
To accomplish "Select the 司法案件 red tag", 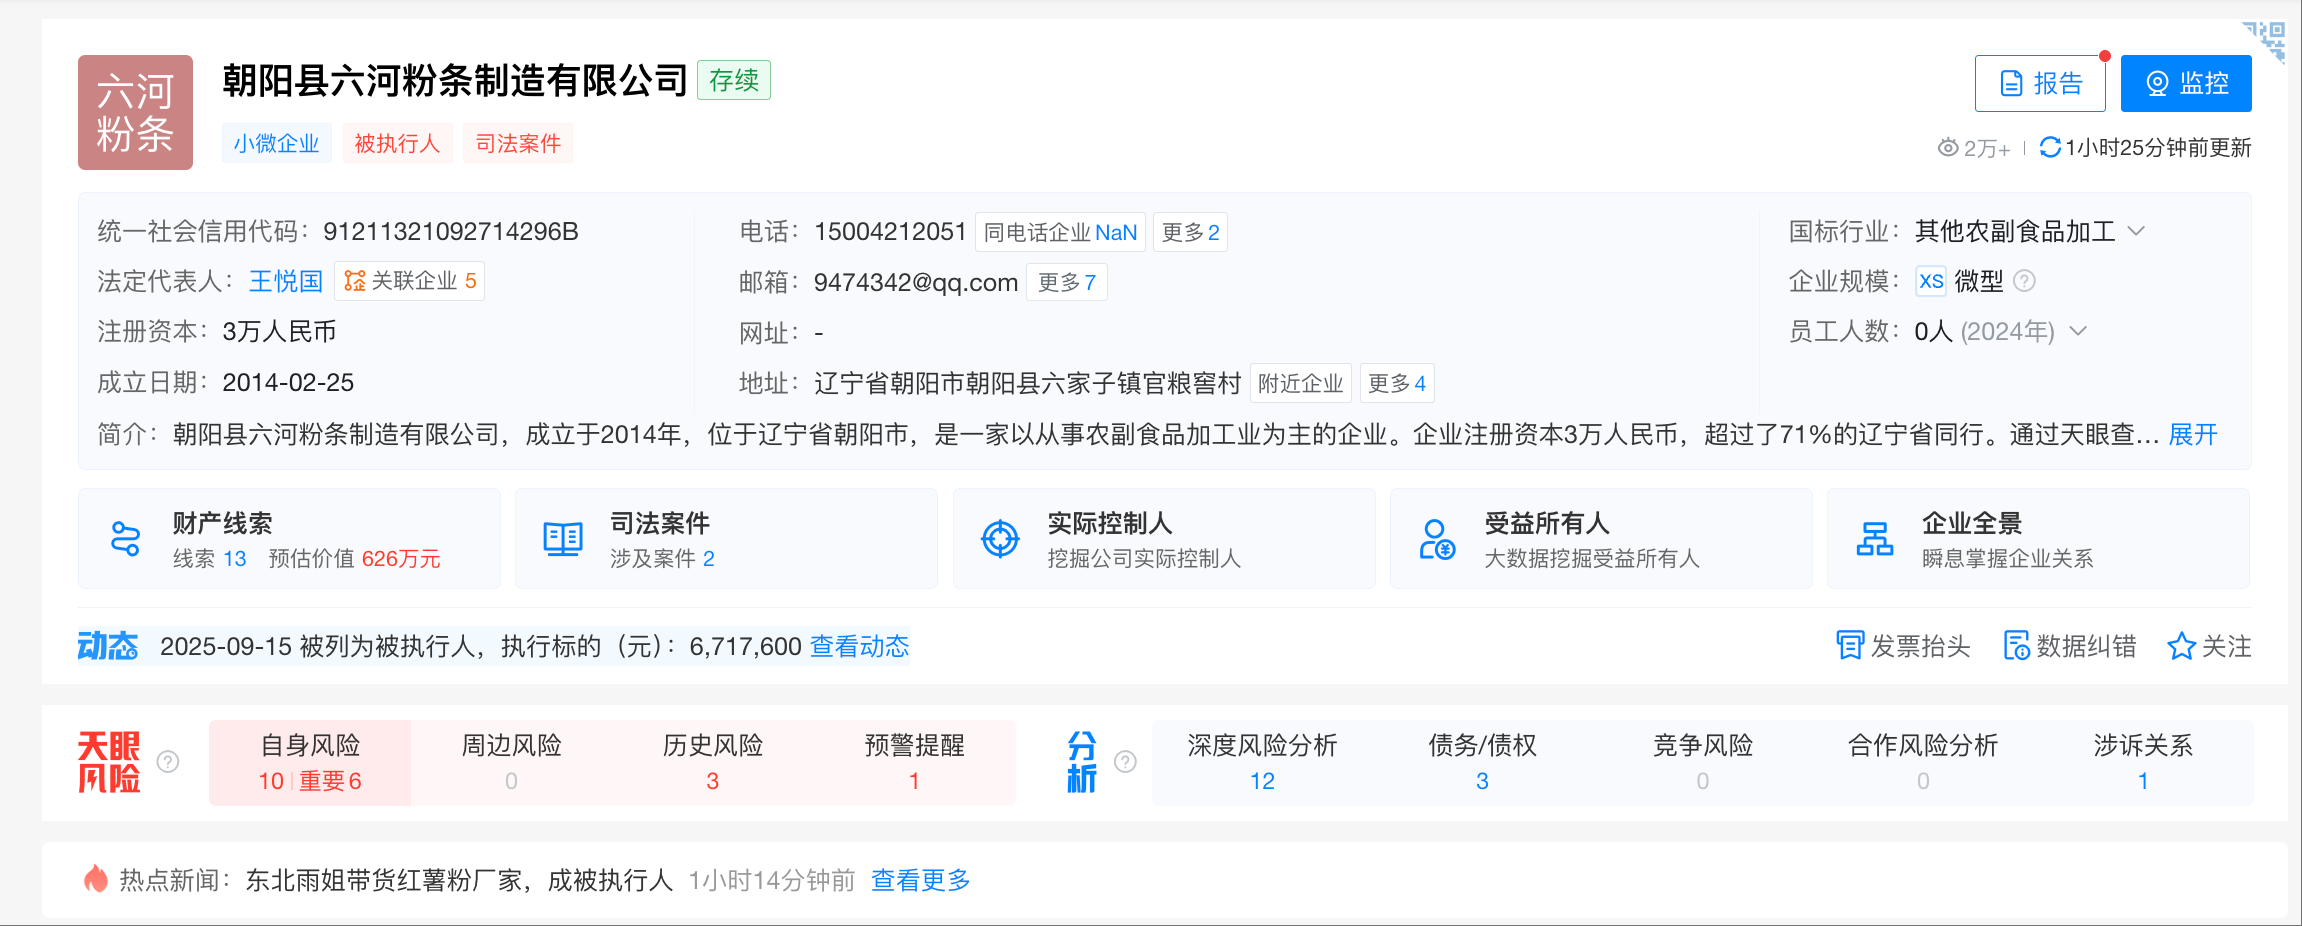I will (x=518, y=144).
